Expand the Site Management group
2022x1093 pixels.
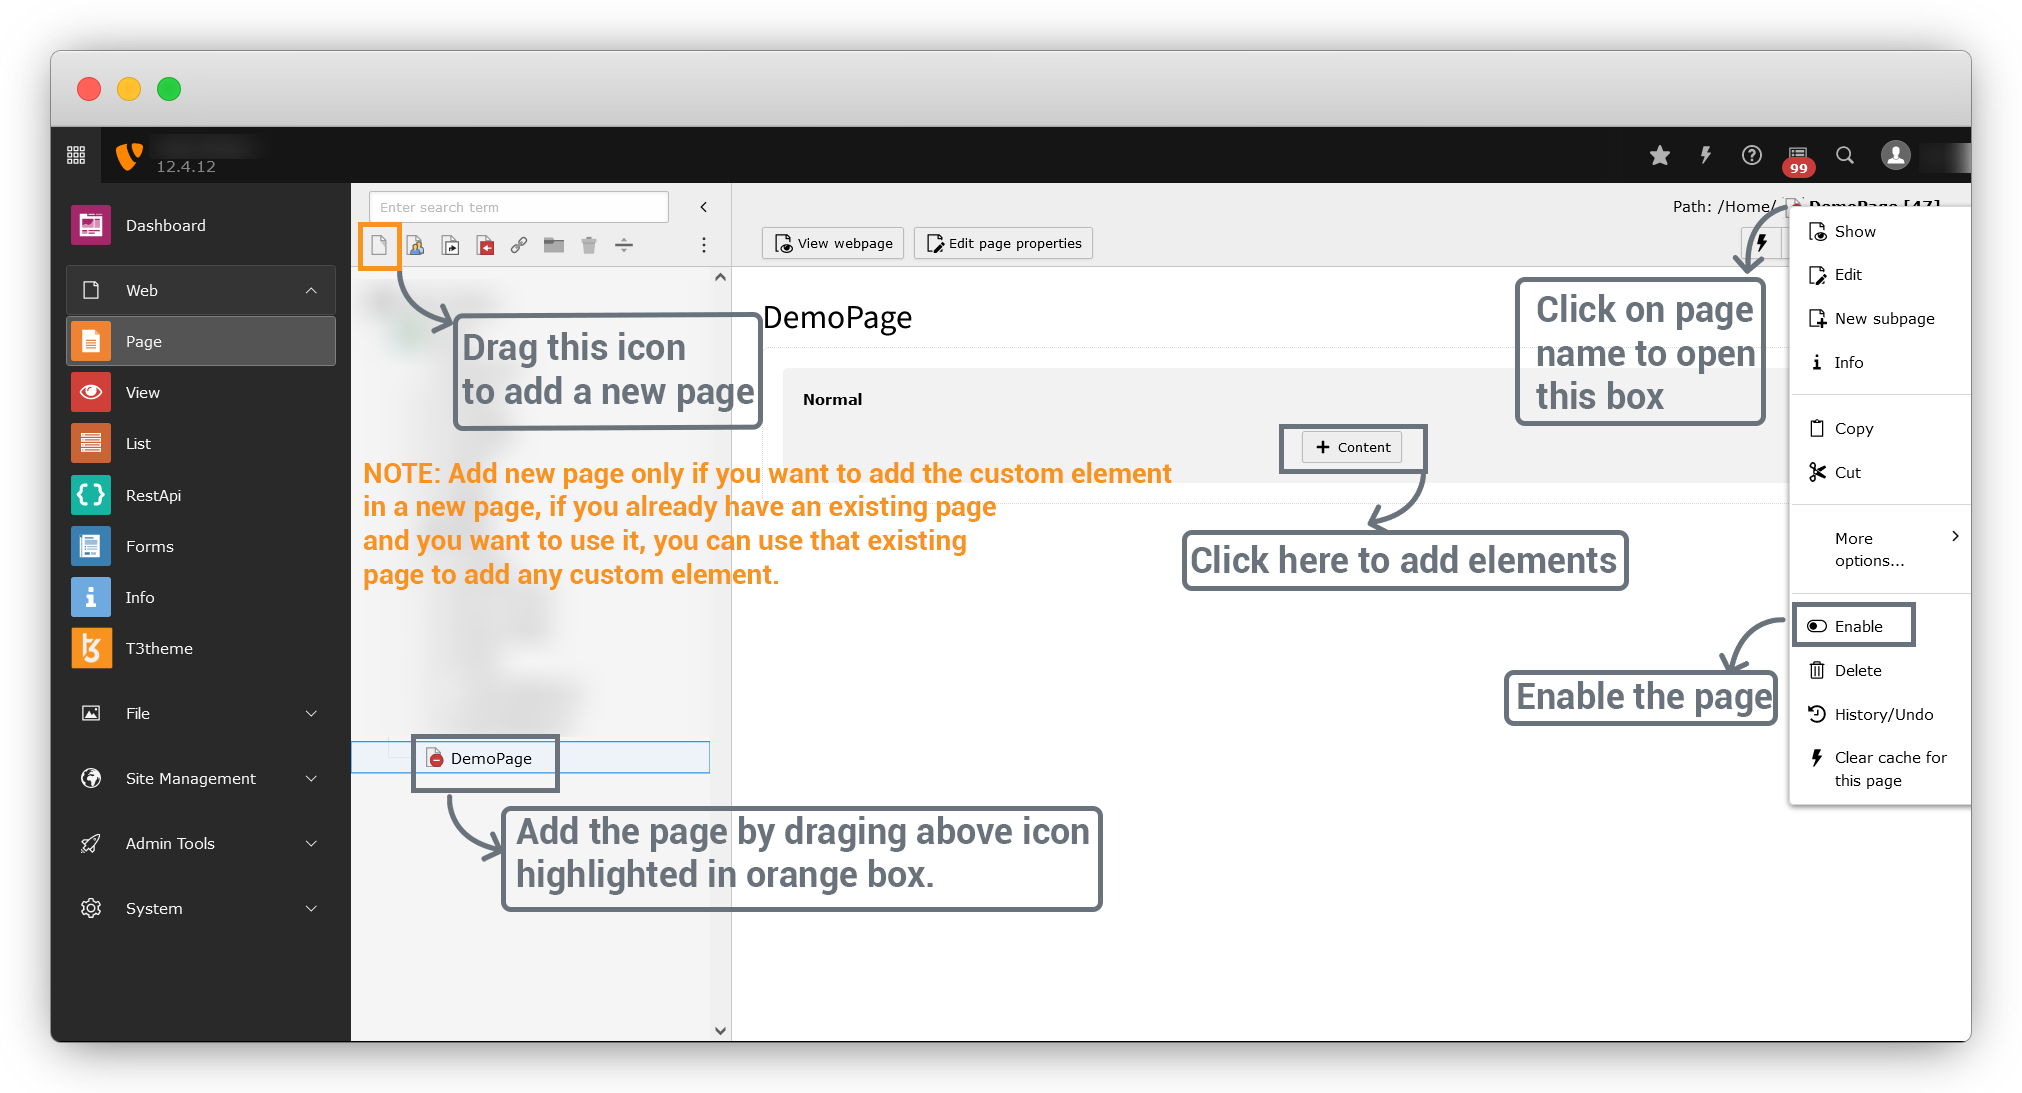tap(311, 778)
